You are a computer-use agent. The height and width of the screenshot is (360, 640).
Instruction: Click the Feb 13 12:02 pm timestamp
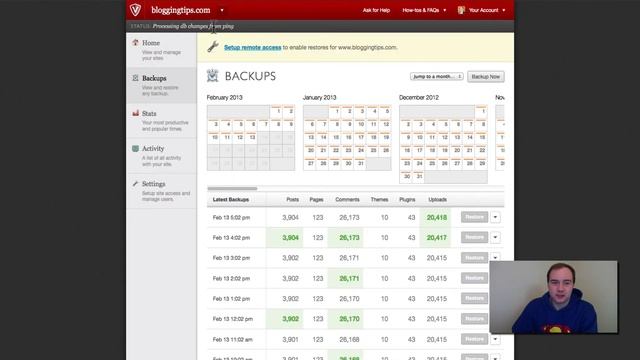point(233,319)
